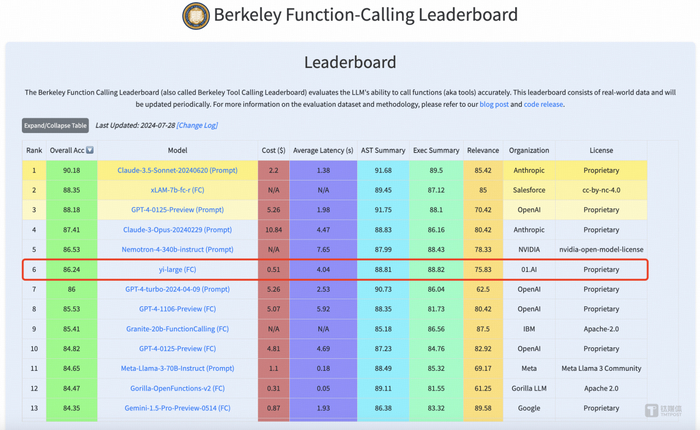Screen dimensions: 700x430
Task: Click the Relevance column header
Action: (x=483, y=151)
